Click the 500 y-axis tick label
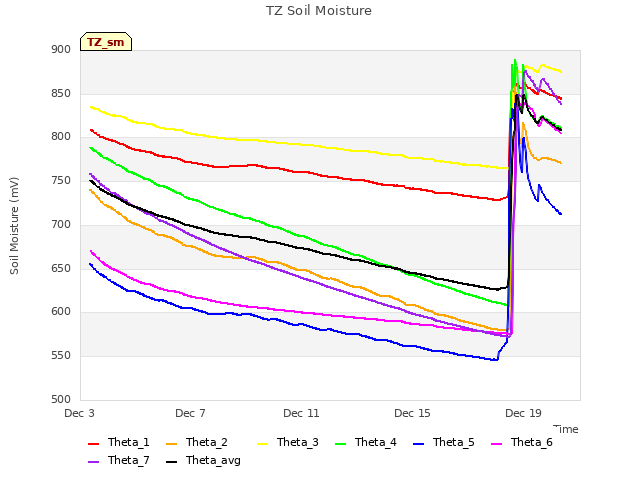 (61, 400)
